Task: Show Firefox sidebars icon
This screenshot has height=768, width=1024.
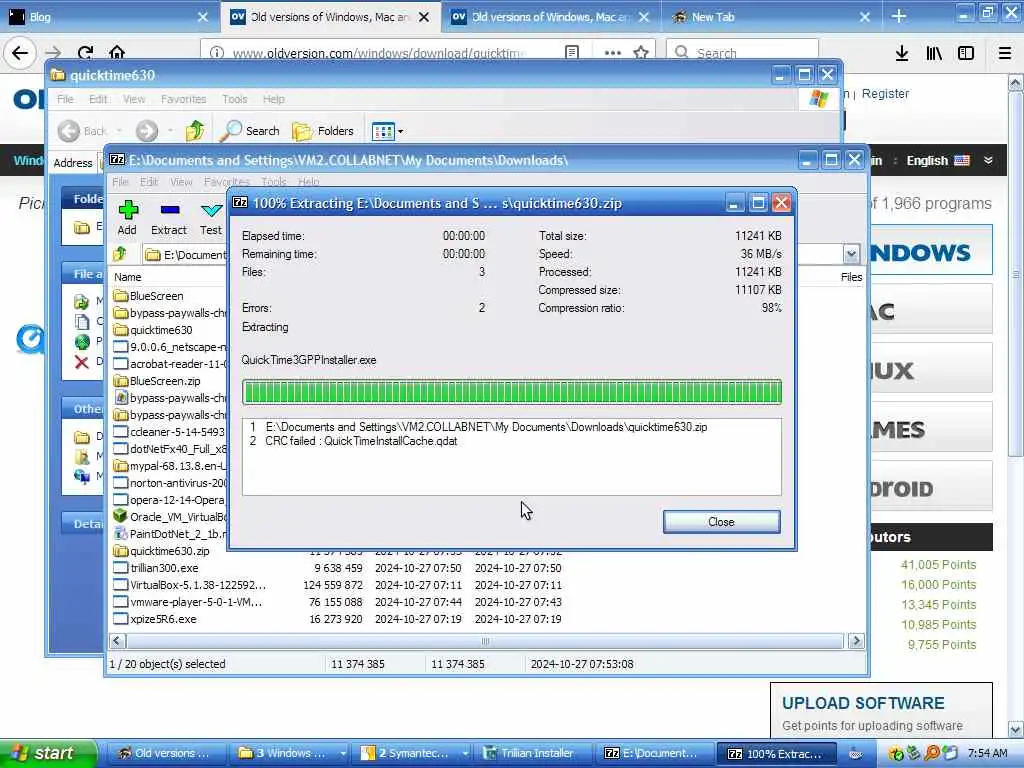Action: (x=966, y=53)
